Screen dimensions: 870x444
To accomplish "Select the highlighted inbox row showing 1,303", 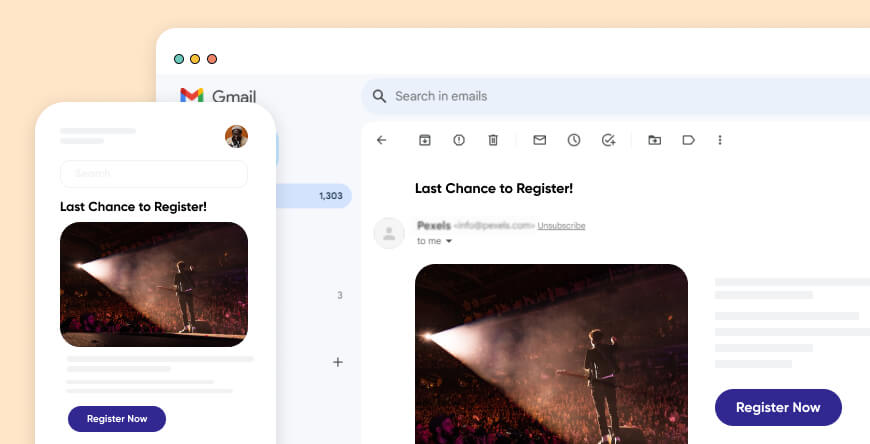I will [x=313, y=195].
